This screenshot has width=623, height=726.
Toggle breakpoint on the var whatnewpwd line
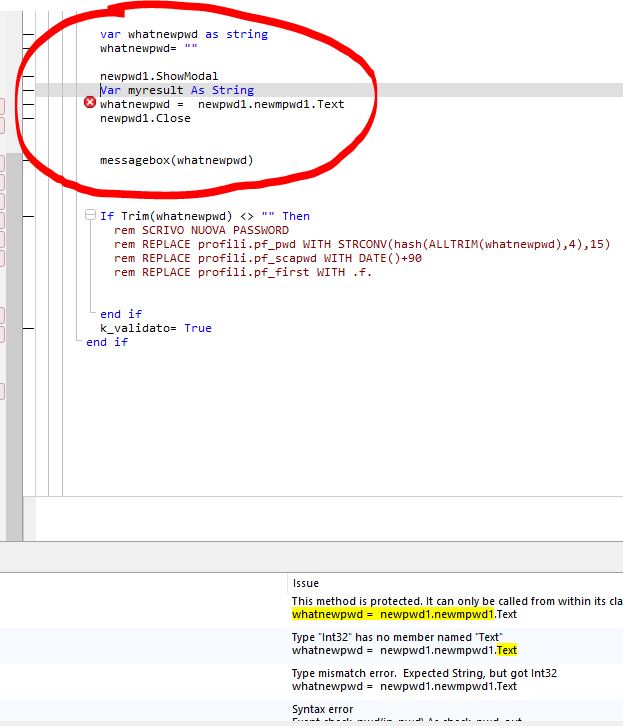pyautogui.click(x=27, y=34)
